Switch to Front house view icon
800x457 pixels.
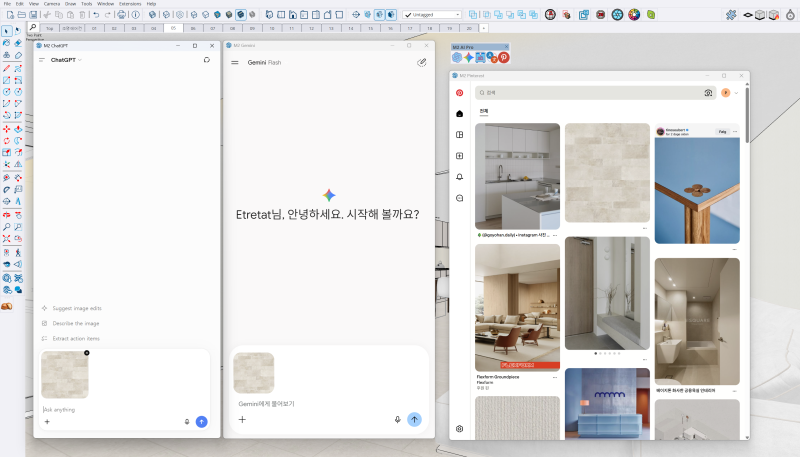point(292,15)
